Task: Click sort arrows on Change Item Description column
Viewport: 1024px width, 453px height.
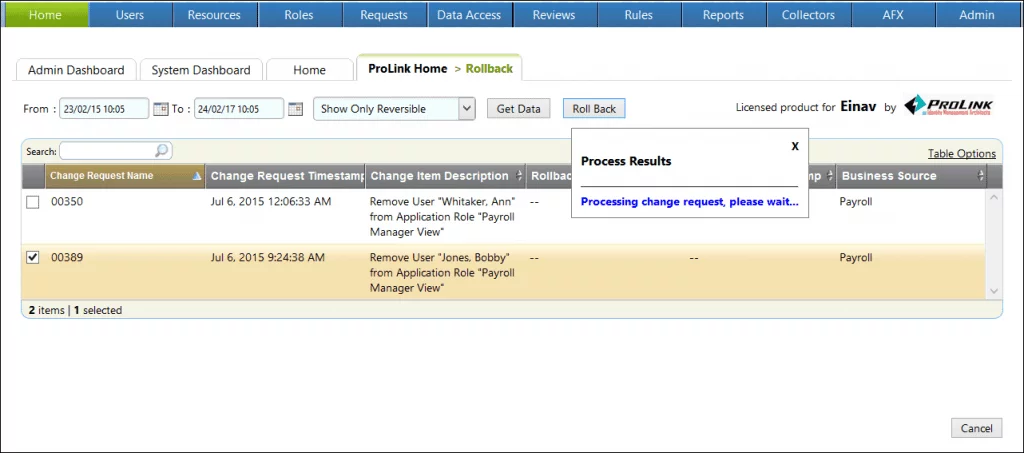Action: coord(519,176)
